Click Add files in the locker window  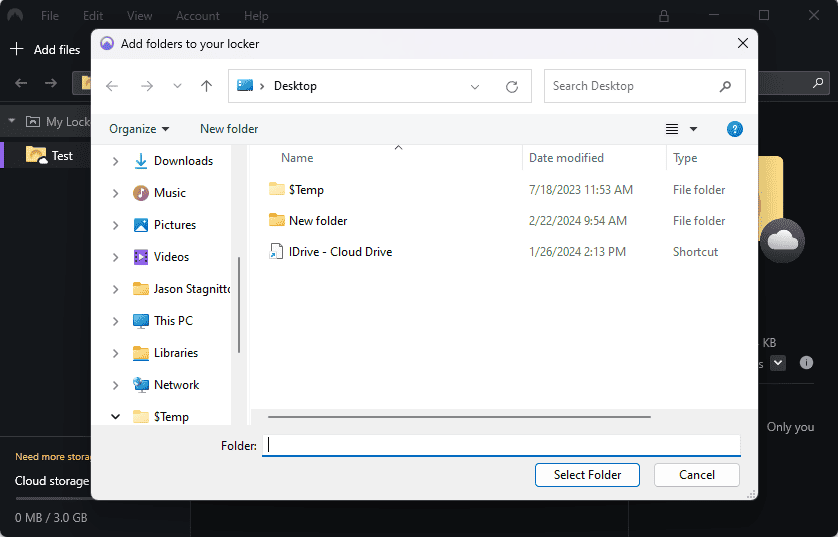45,50
